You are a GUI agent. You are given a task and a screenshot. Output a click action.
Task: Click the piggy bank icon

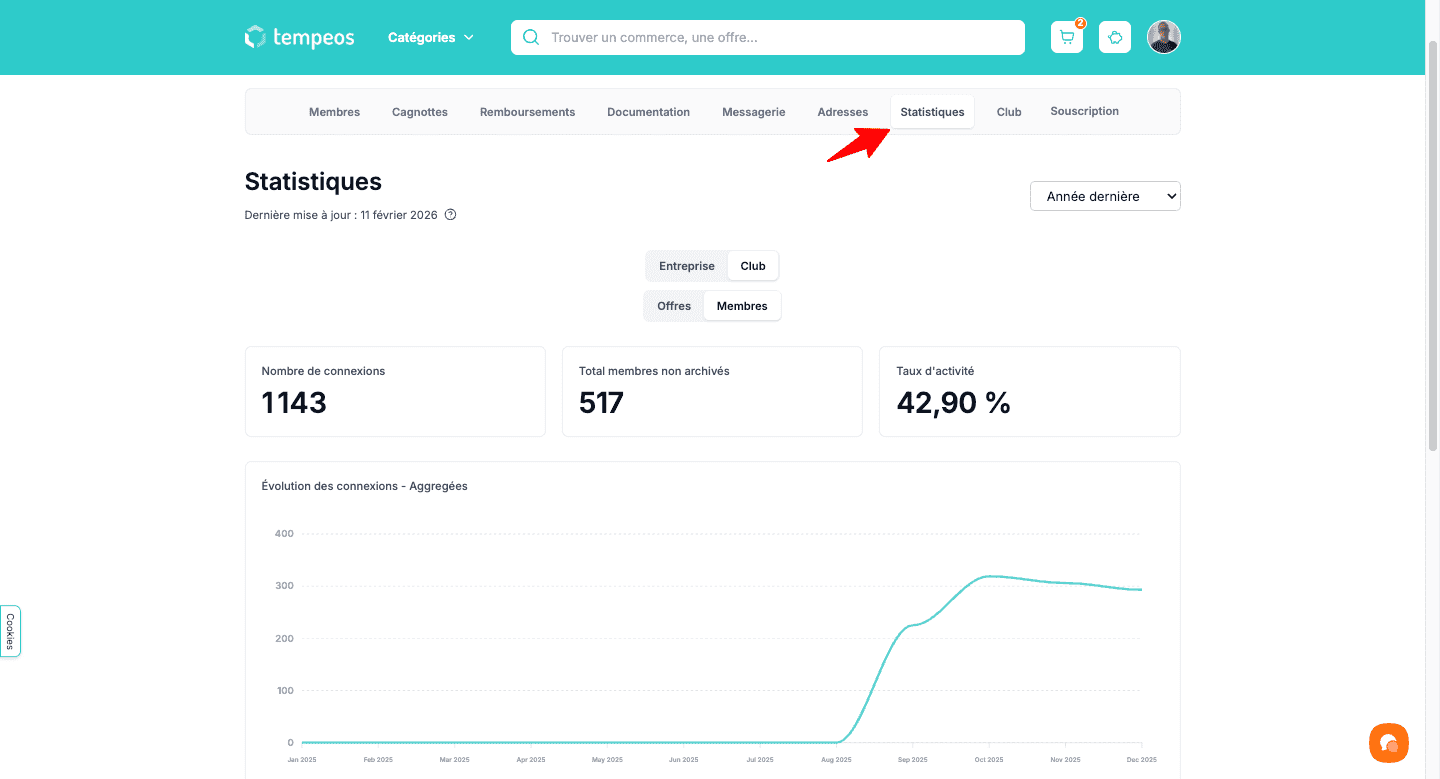click(1114, 38)
